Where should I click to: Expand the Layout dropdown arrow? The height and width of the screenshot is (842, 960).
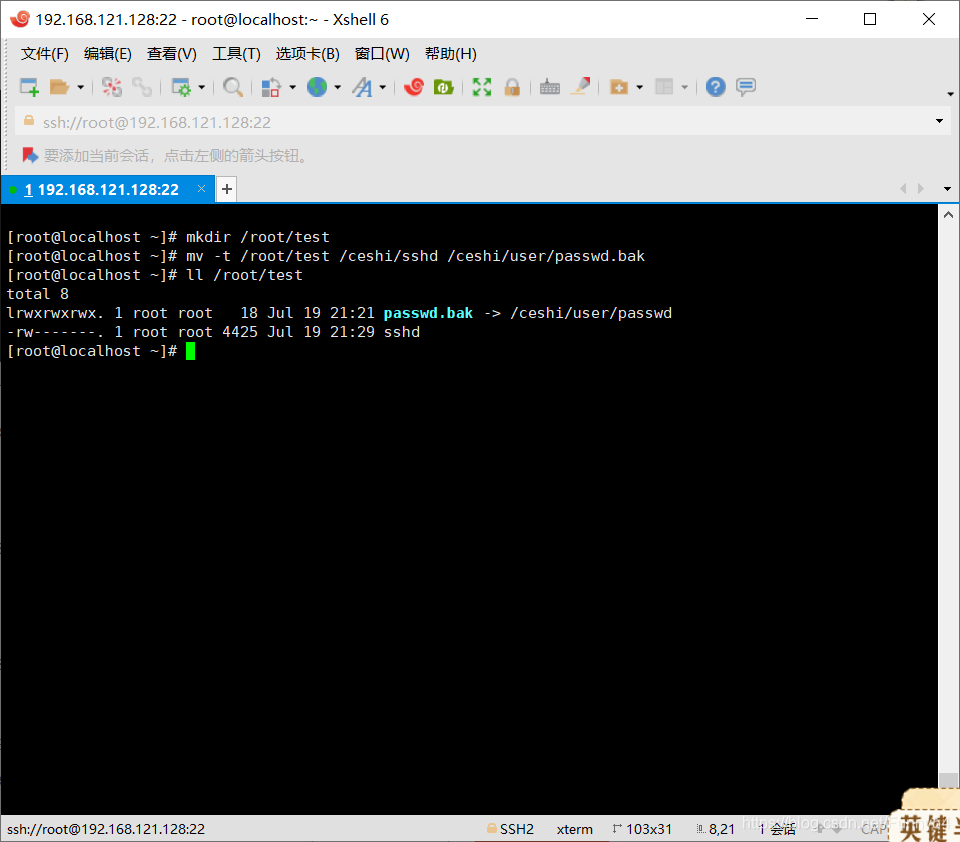(684, 88)
